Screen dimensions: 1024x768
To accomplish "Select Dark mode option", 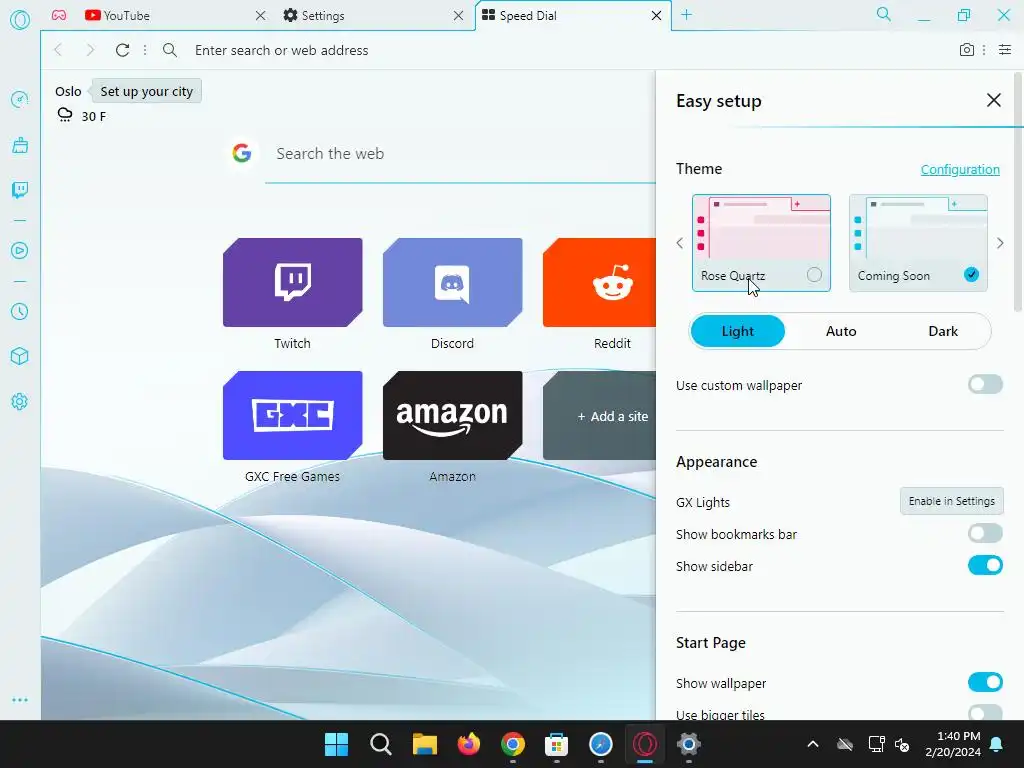I will (943, 331).
